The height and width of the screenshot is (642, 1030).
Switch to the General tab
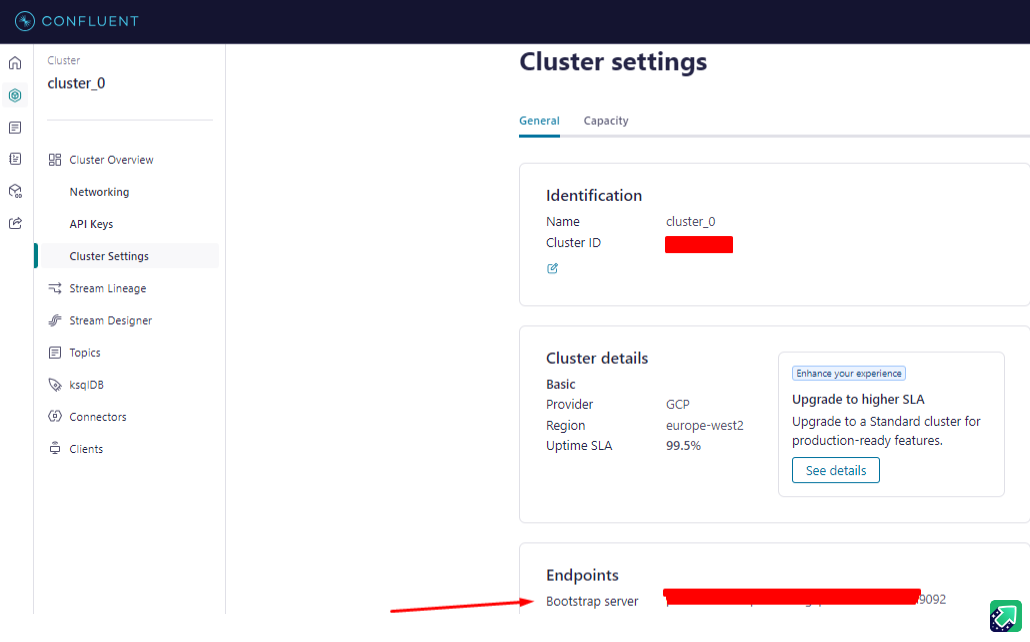coord(539,121)
